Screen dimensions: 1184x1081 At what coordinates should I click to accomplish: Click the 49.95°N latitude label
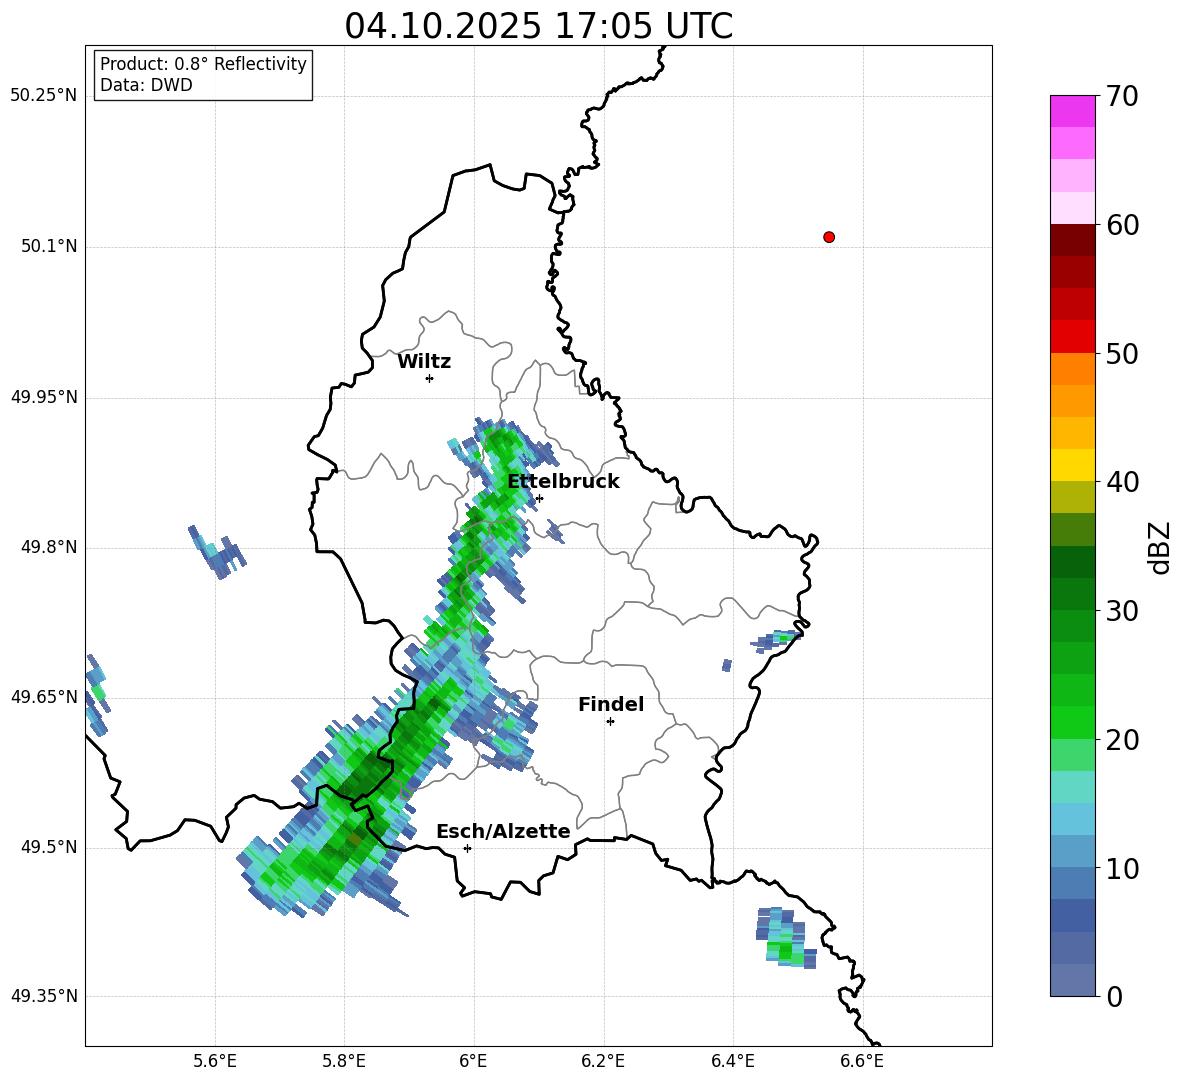tap(44, 396)
